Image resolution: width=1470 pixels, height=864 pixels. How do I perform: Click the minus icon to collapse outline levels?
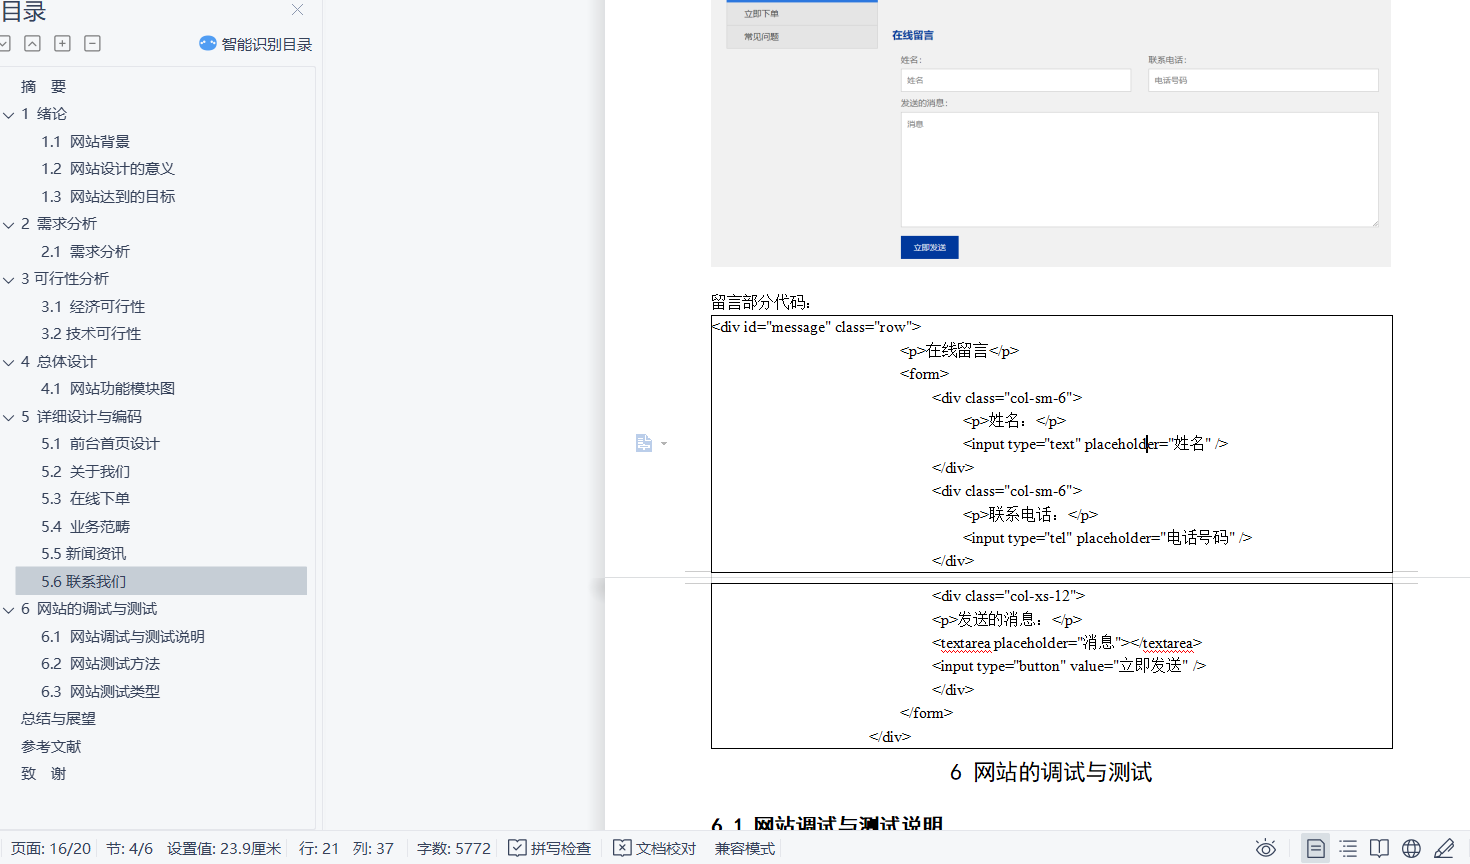click(x=92, y=43)
